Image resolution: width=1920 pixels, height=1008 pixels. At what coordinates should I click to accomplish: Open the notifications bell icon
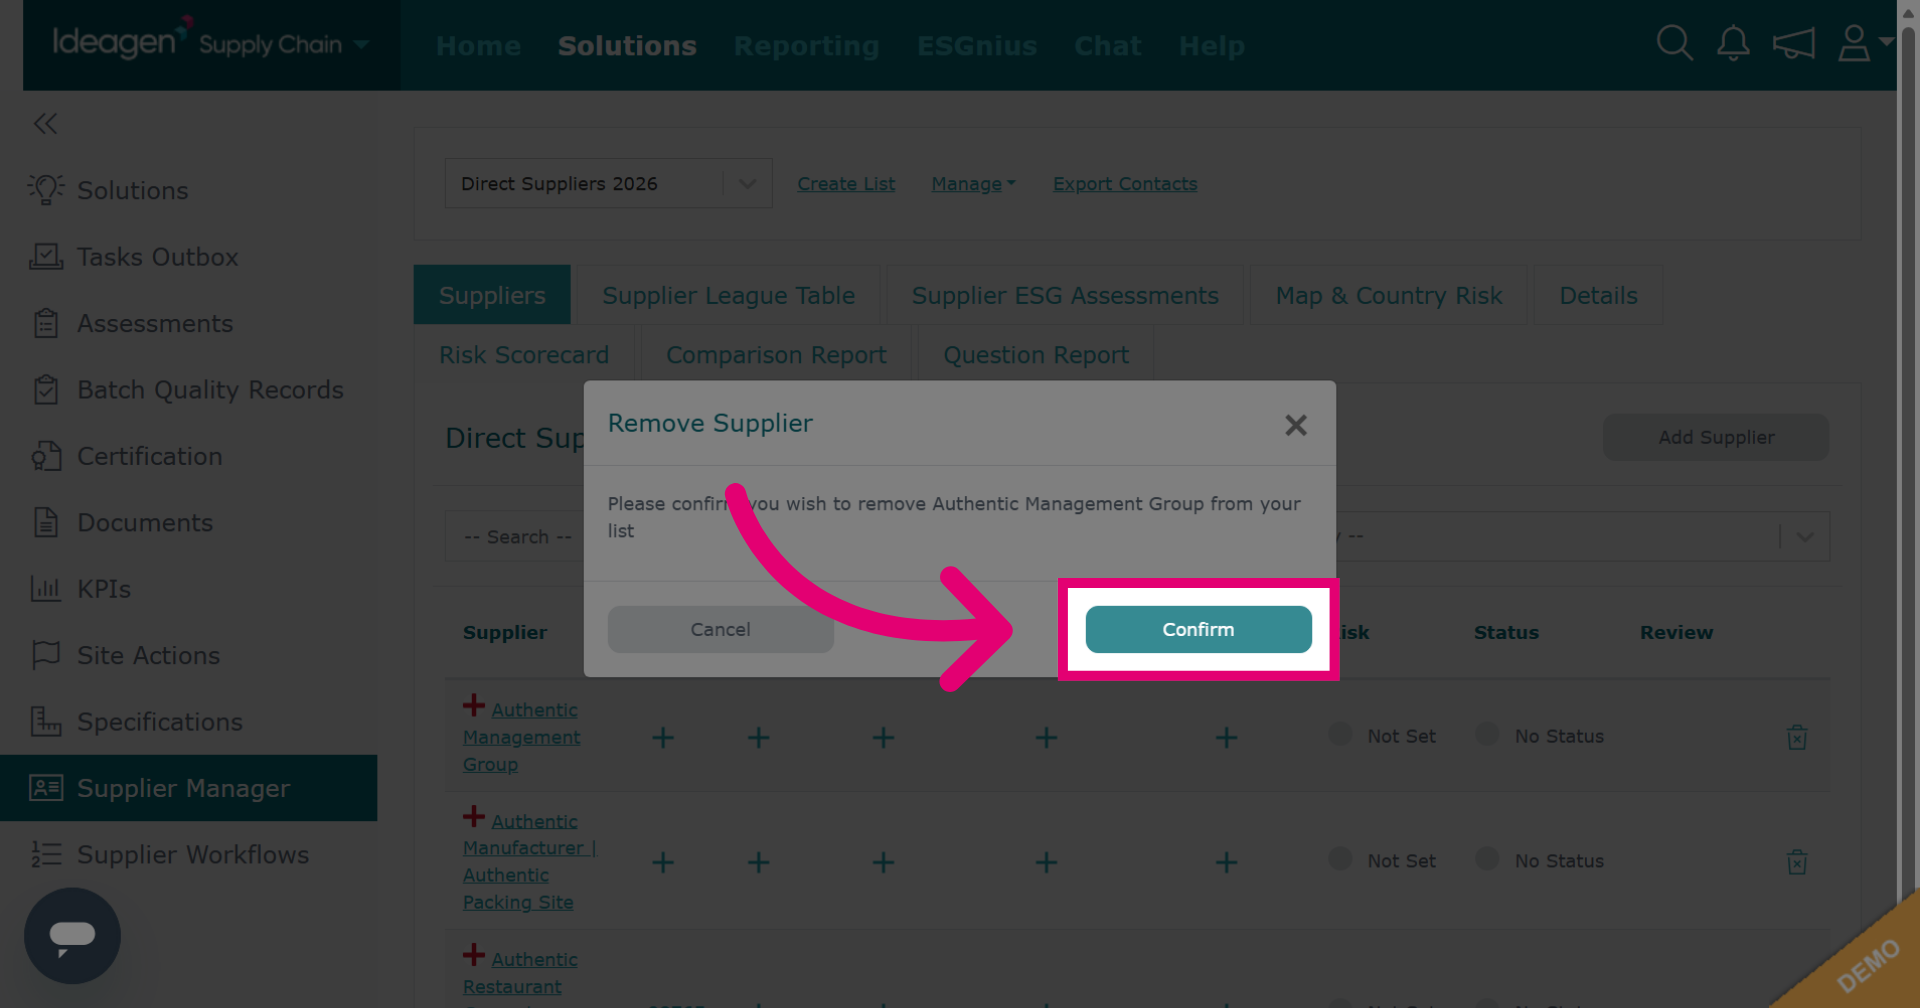[x=1733, y=44]
